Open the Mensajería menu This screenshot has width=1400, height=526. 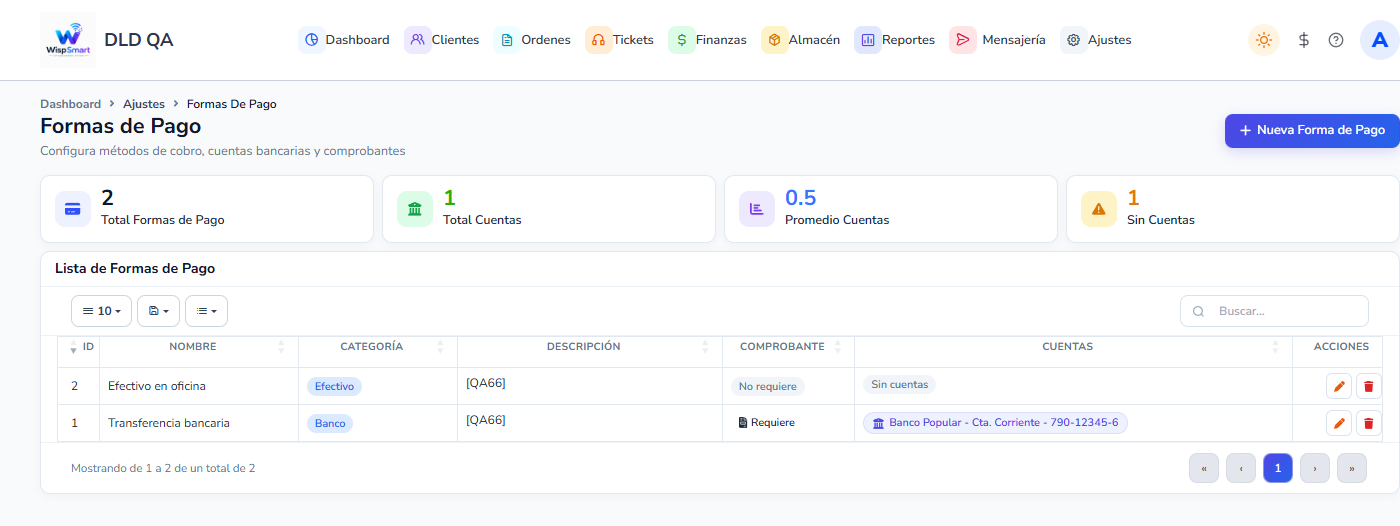pos(999,40)
